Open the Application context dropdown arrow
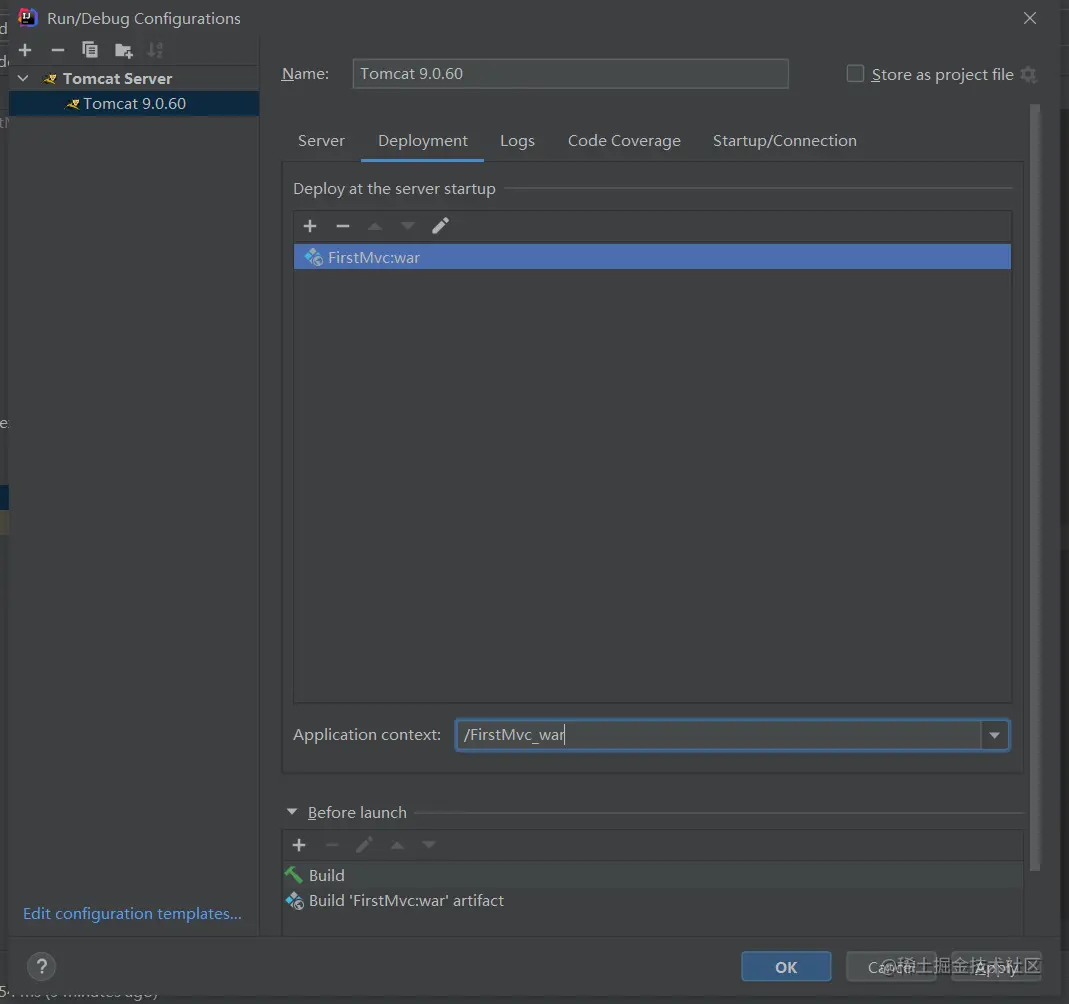 point(995,735)
